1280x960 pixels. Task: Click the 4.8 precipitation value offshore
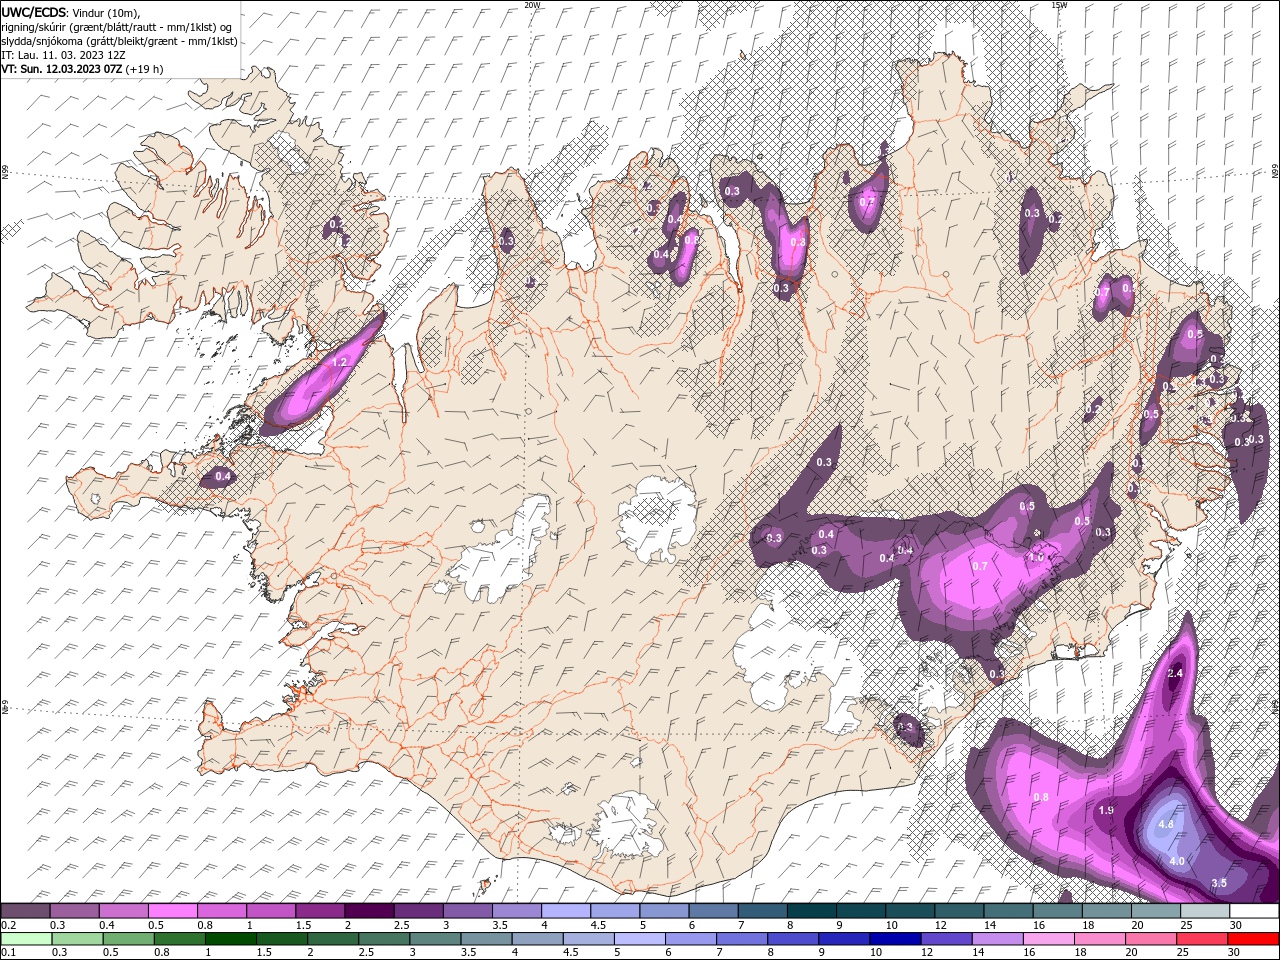(1165, 825)
